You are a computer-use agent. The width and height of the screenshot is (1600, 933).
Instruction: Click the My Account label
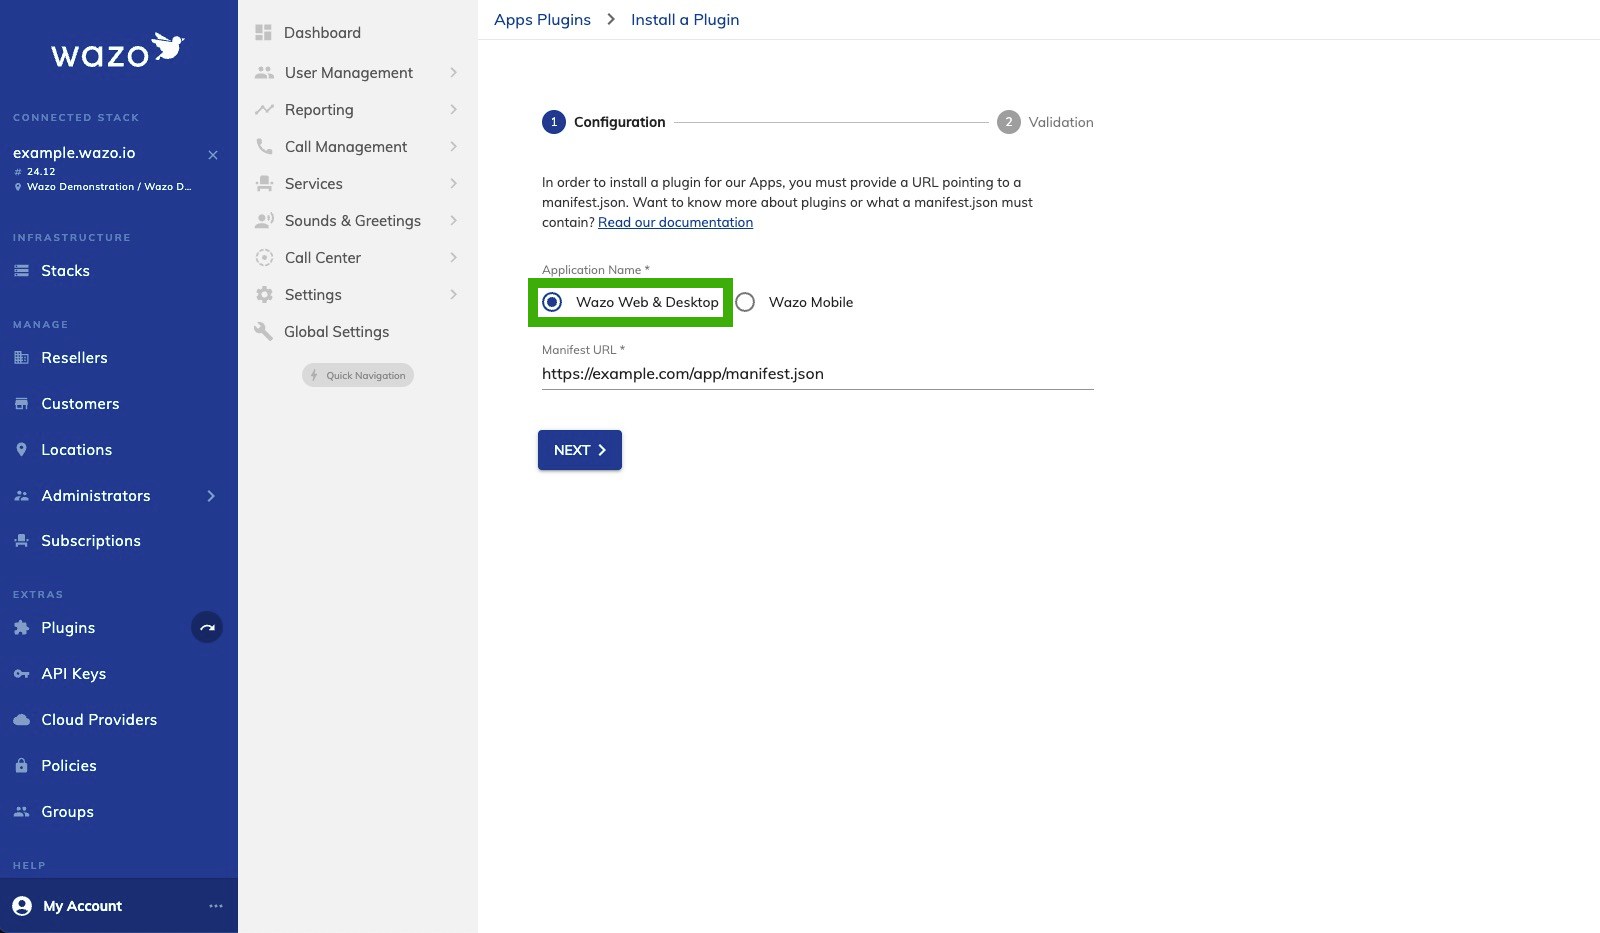coord(82,906)
